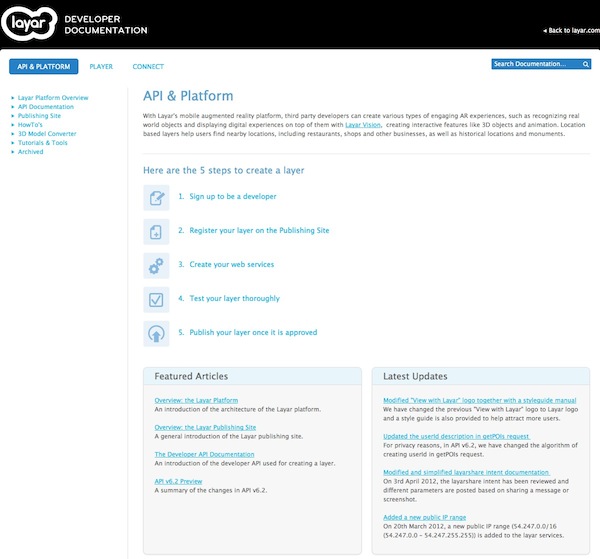Viewport: 600px width, 559px height.
Task: Open Archived in sidebar
Action: [x=31, y=152]
